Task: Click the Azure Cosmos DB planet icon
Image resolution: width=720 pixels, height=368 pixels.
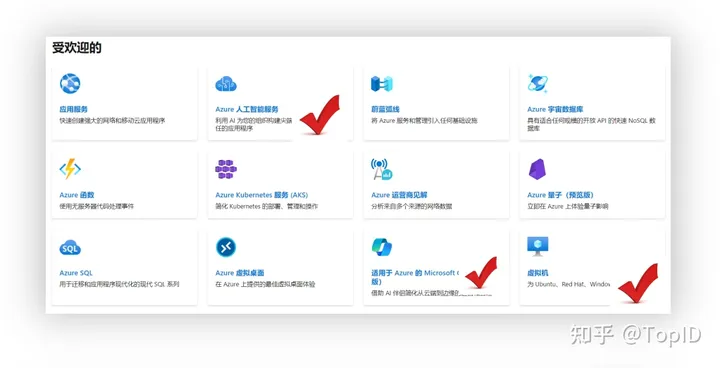Action: (x=538, y=84)
